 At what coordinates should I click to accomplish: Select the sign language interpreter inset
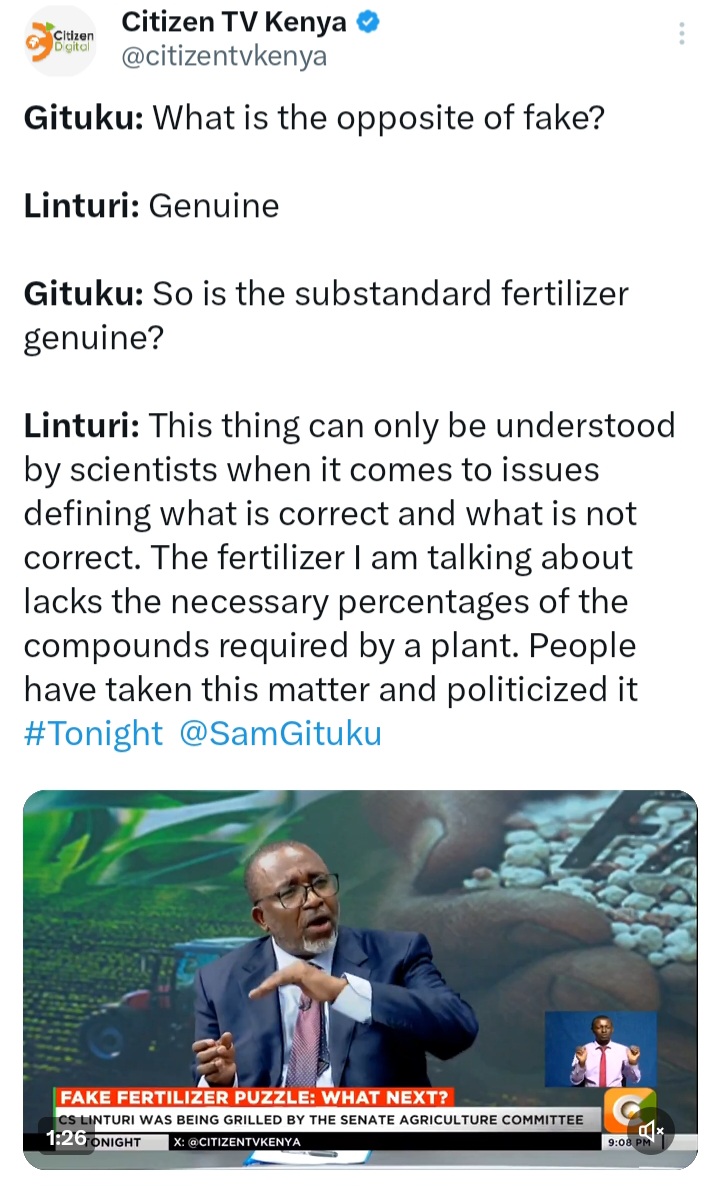(601, 1049)
